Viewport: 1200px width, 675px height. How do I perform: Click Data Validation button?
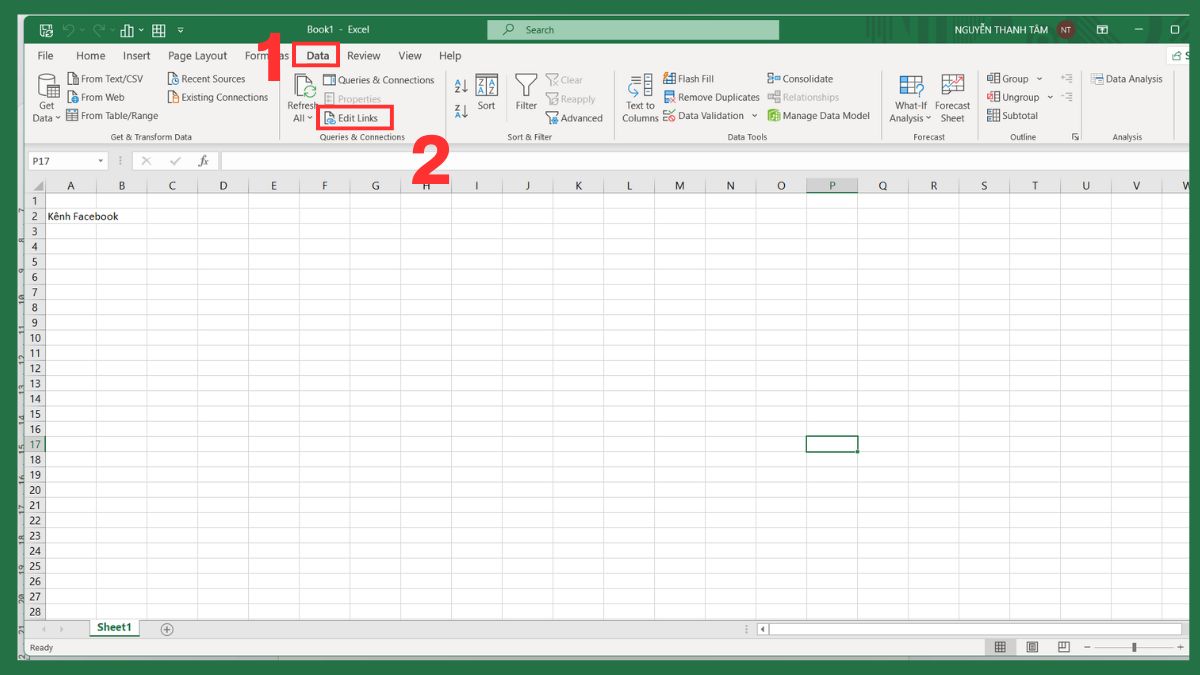point(704,116)
